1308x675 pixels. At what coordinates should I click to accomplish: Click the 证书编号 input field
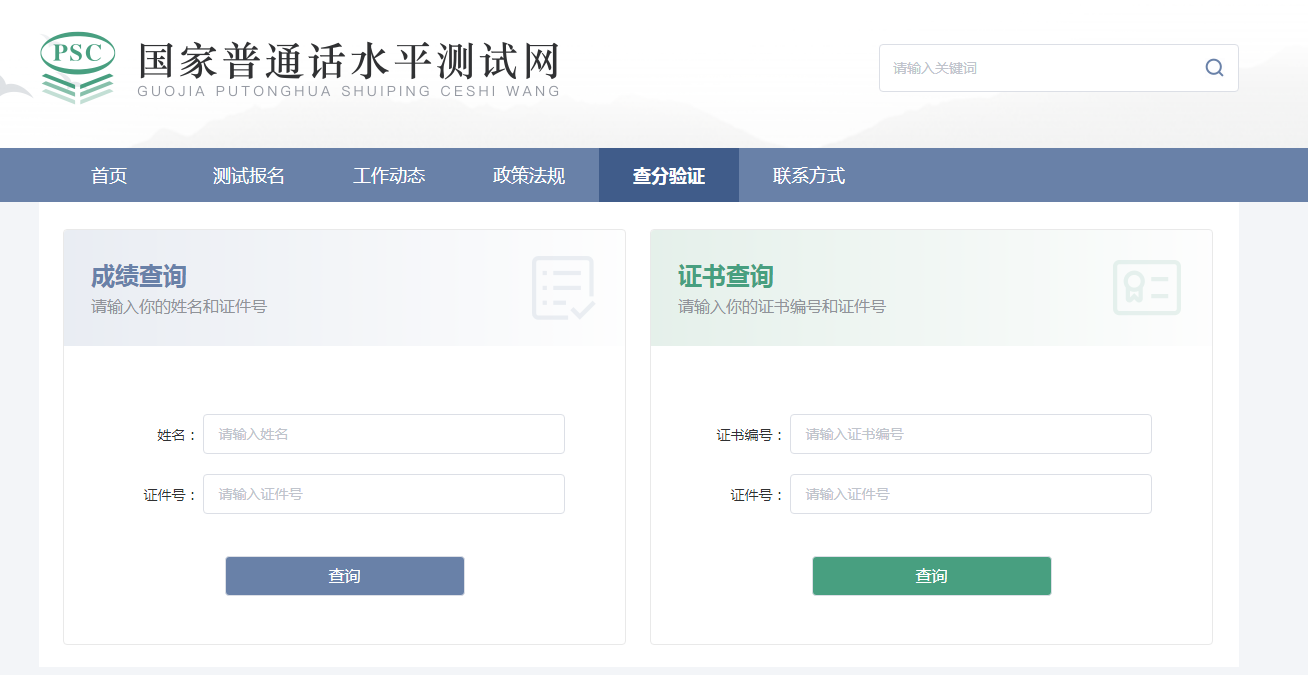(x=970, y=434)
